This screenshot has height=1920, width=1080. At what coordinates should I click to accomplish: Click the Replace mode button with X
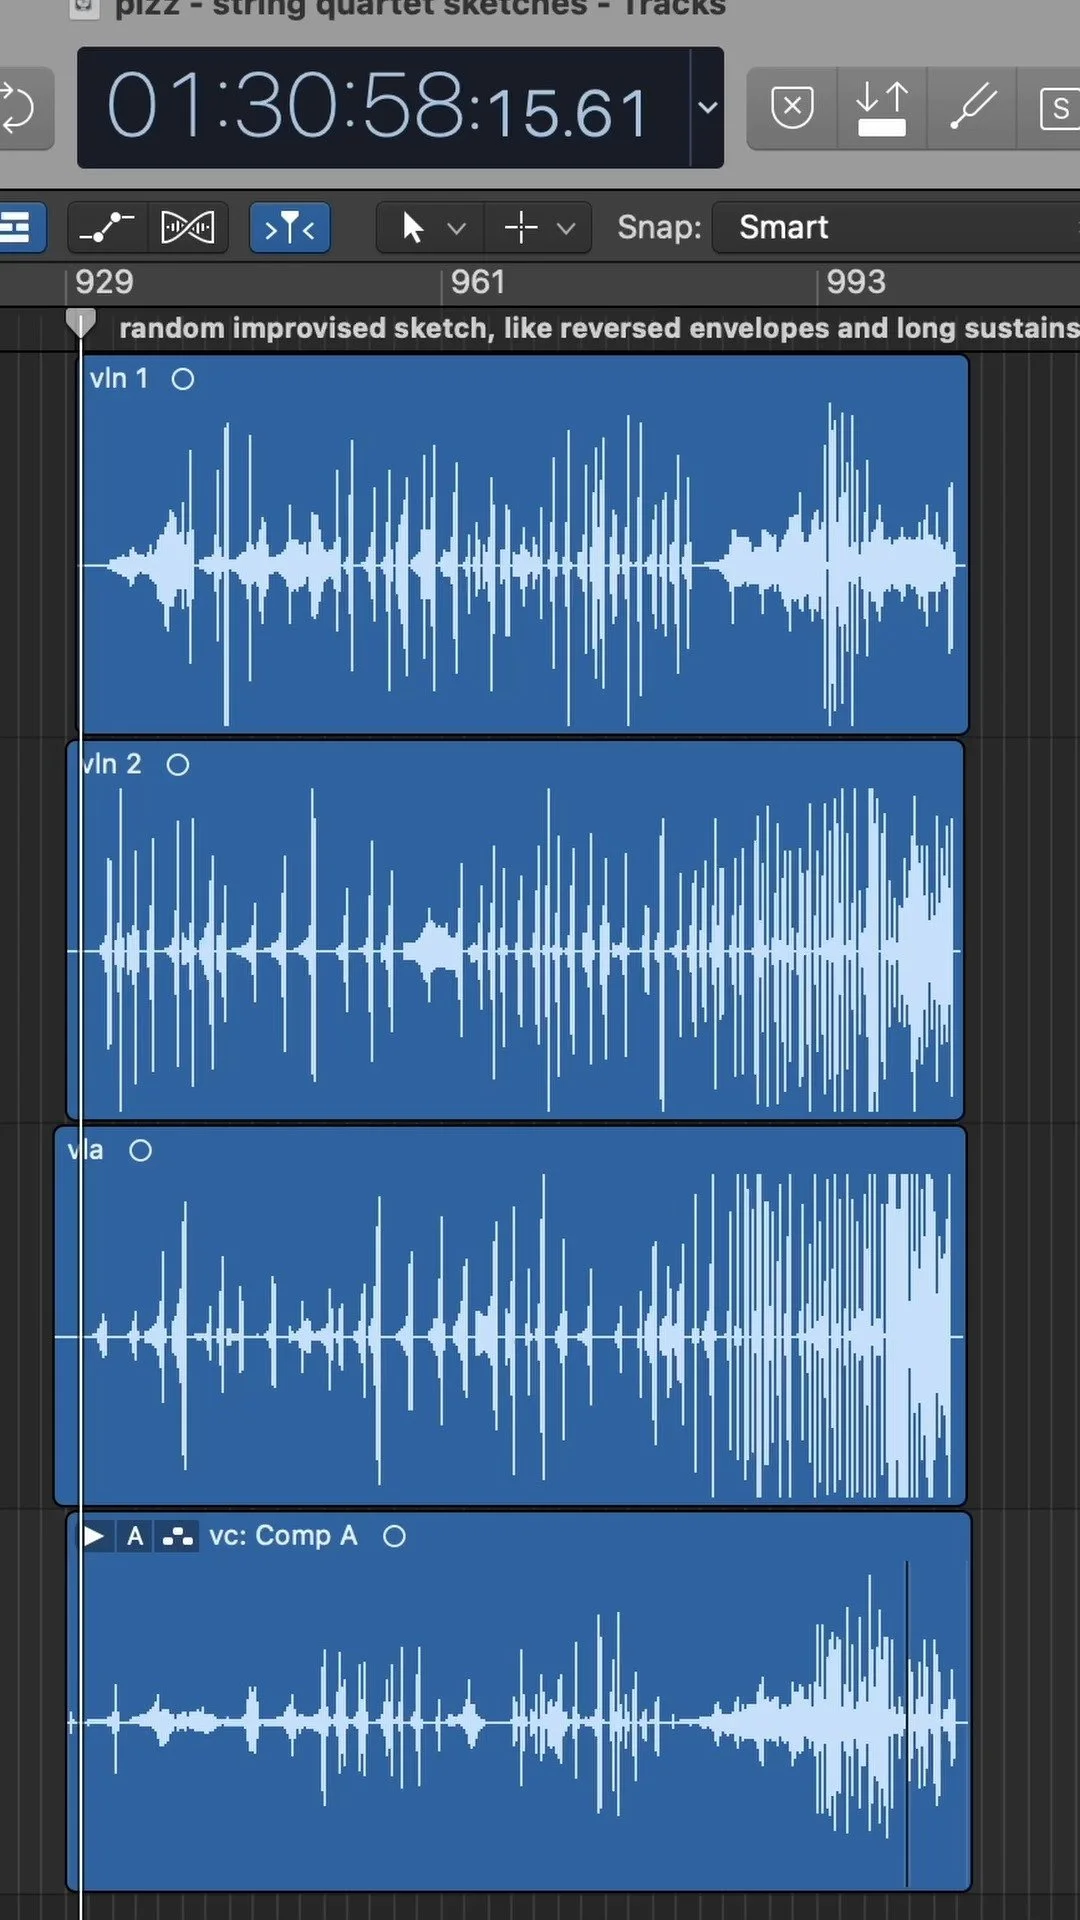pyautogui.click(x=792, y=107)
